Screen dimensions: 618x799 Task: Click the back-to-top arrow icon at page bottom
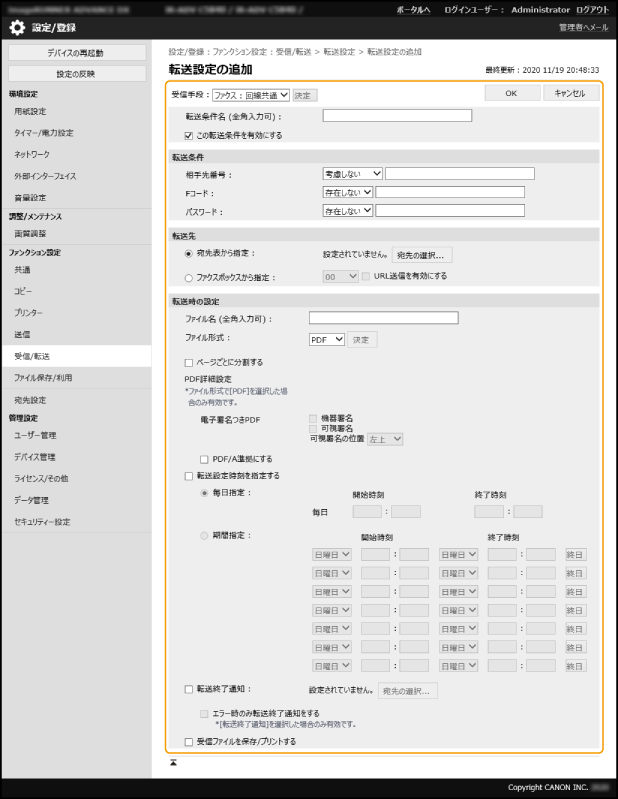pos(173,762)
